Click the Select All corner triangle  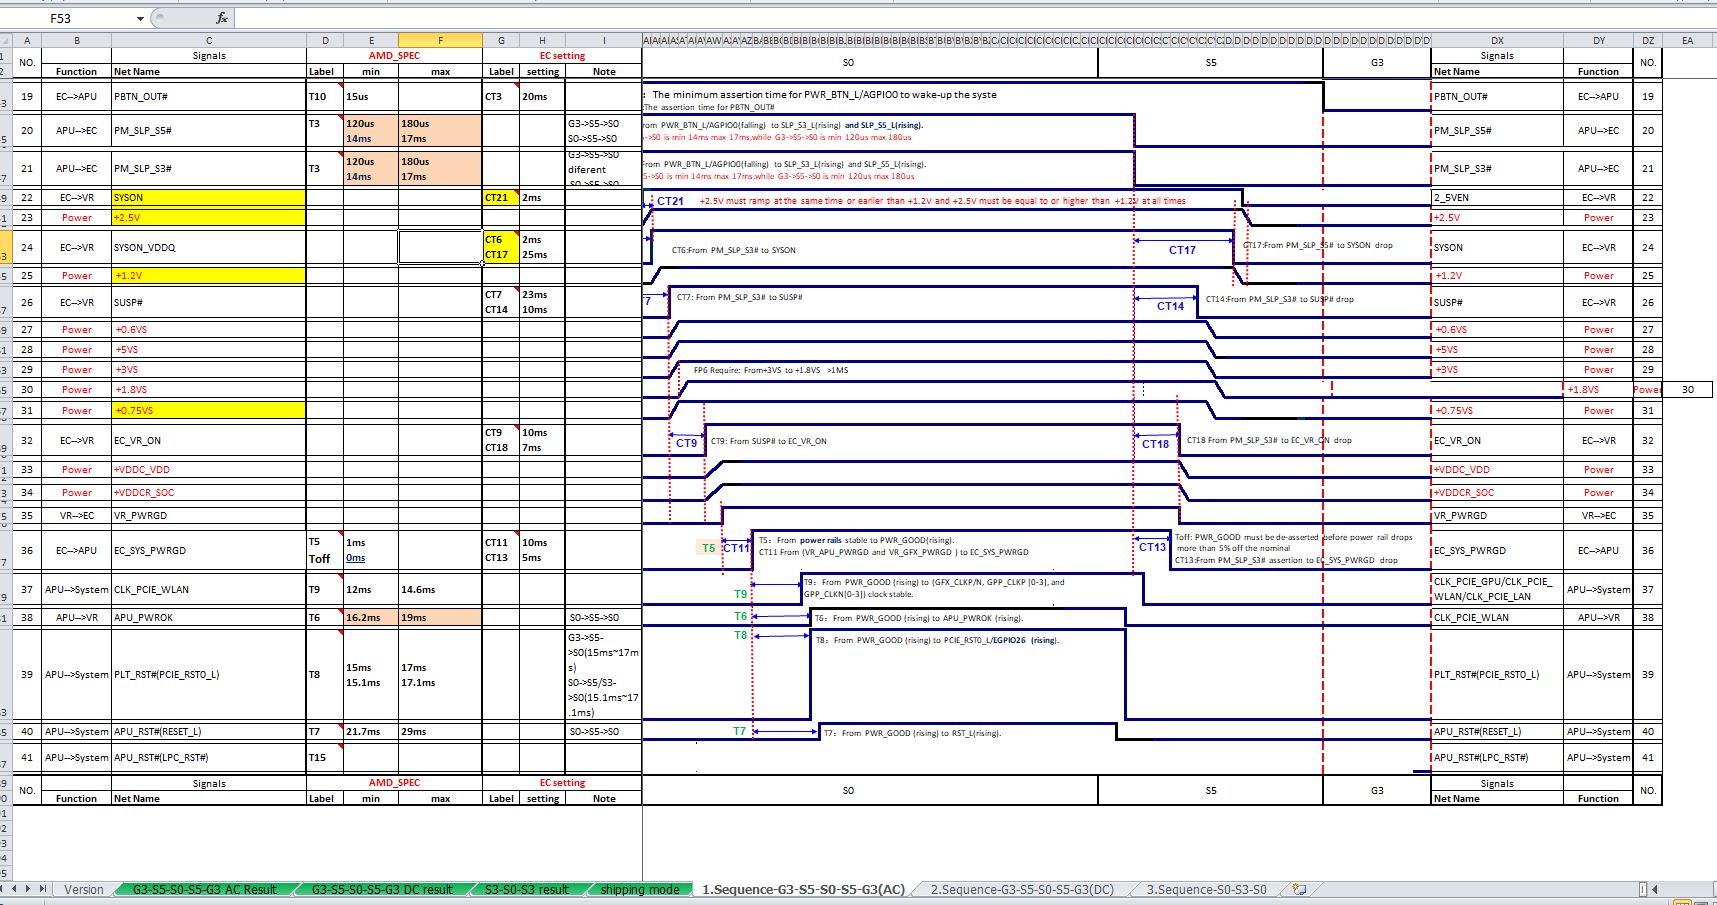[6, 41]
